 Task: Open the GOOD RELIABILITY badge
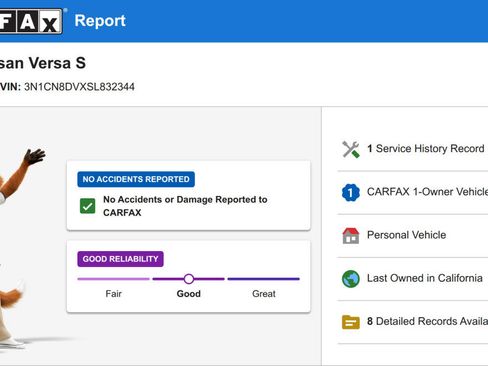tap(120, 259)
